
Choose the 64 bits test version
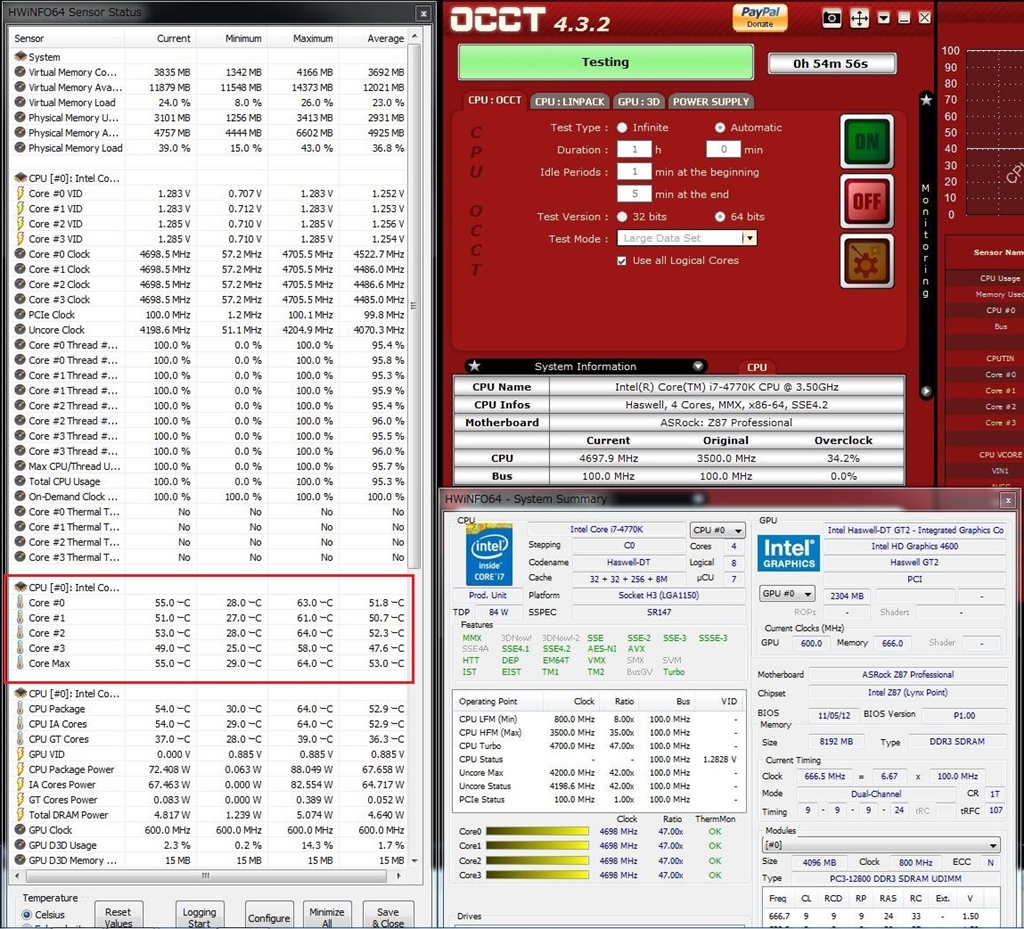[x=720, y=217]
